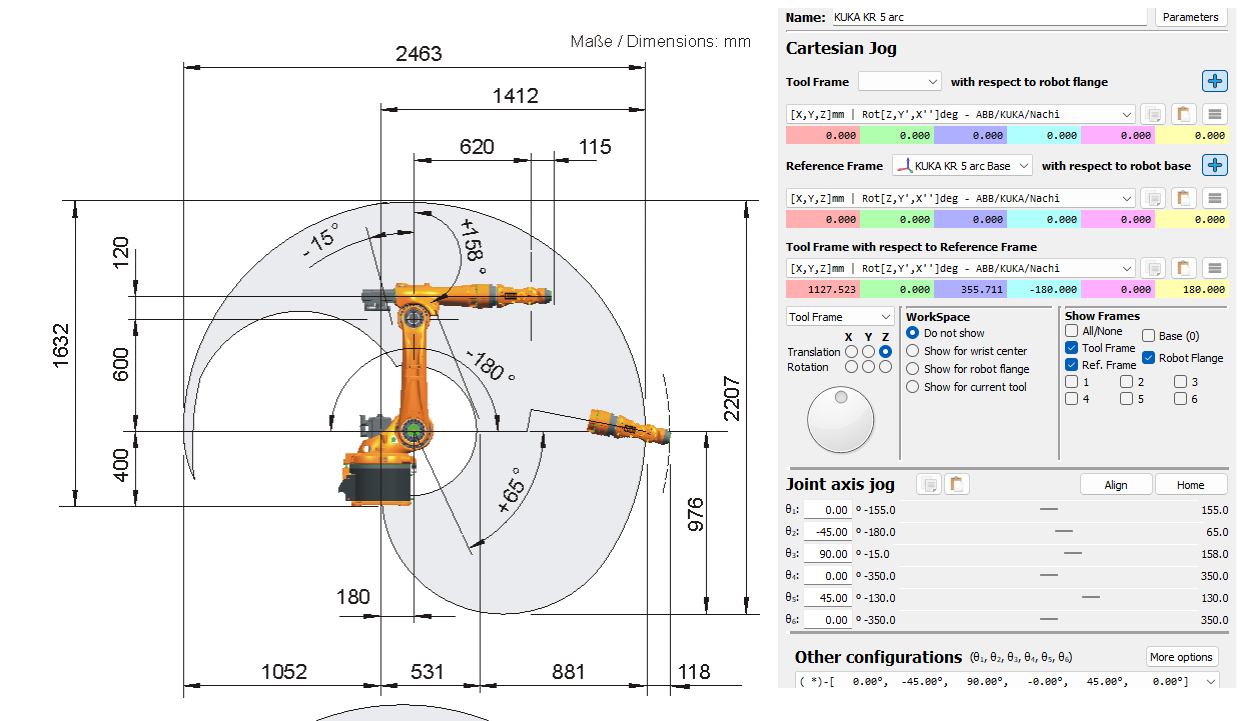Select the Rotation X axis radio button
Image resolution: width=1245 pixels, height=721 pixels.
click(x=850, y=367)
